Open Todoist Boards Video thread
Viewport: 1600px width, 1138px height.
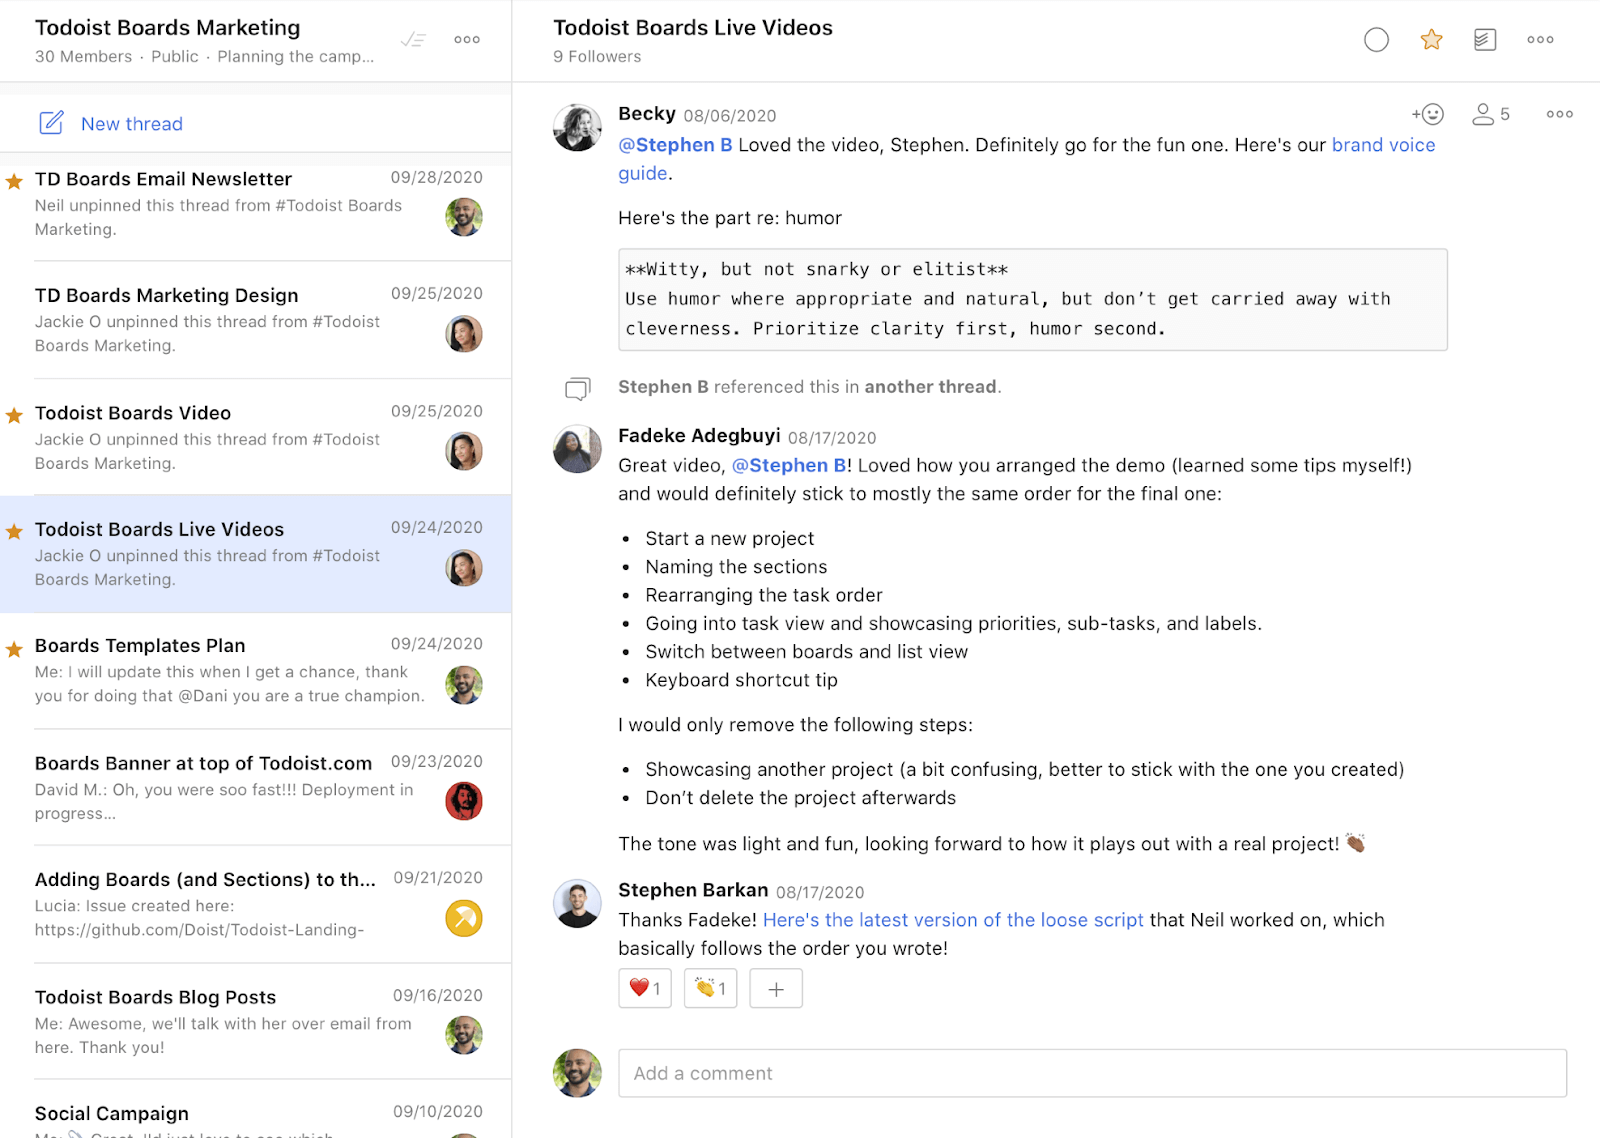tap(256, 437)
